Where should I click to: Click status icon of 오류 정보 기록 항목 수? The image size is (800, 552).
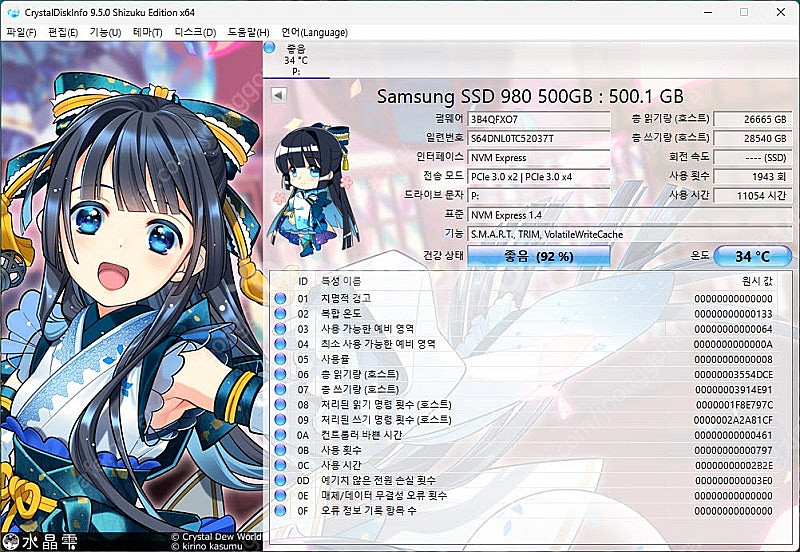(280, 511)
